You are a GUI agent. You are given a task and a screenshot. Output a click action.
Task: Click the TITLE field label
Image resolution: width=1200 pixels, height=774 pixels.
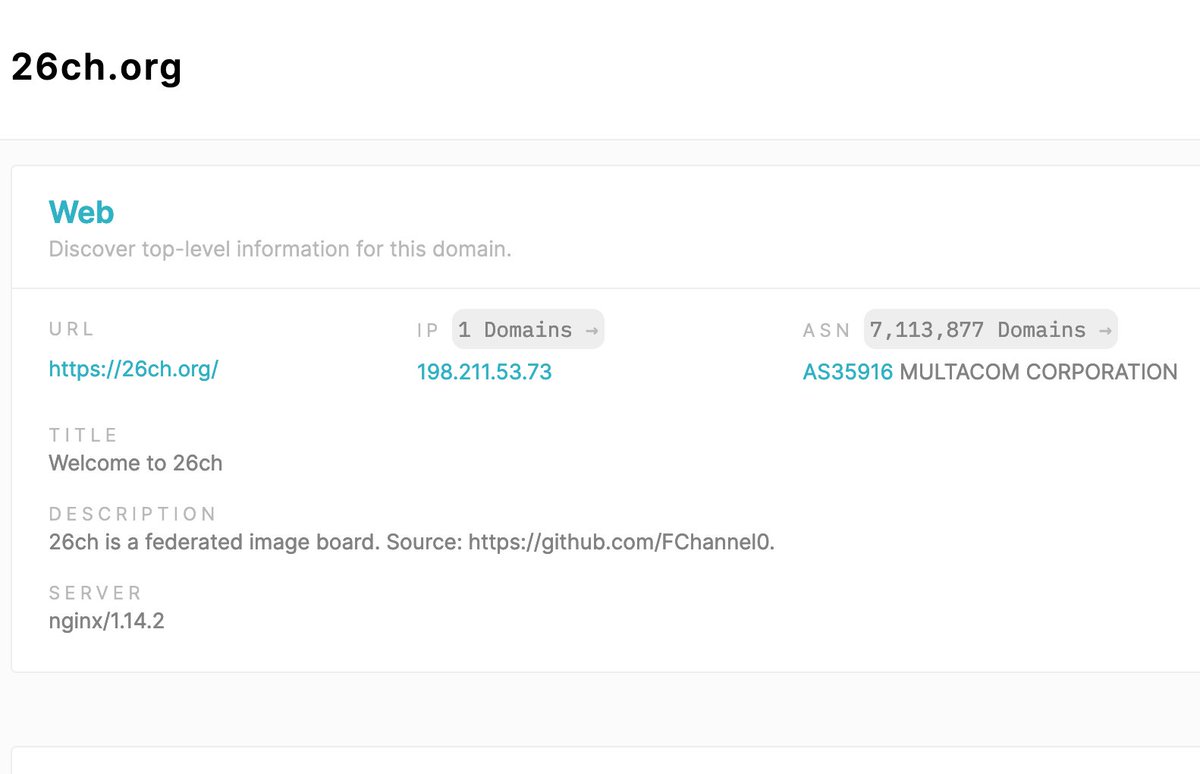click(x=84, y=435)
